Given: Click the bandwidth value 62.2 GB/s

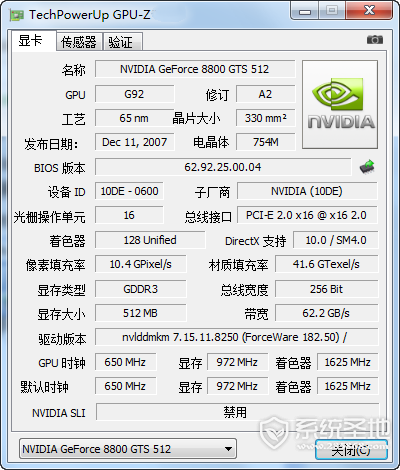Looking at the screenshot, I should click(327, 313).
